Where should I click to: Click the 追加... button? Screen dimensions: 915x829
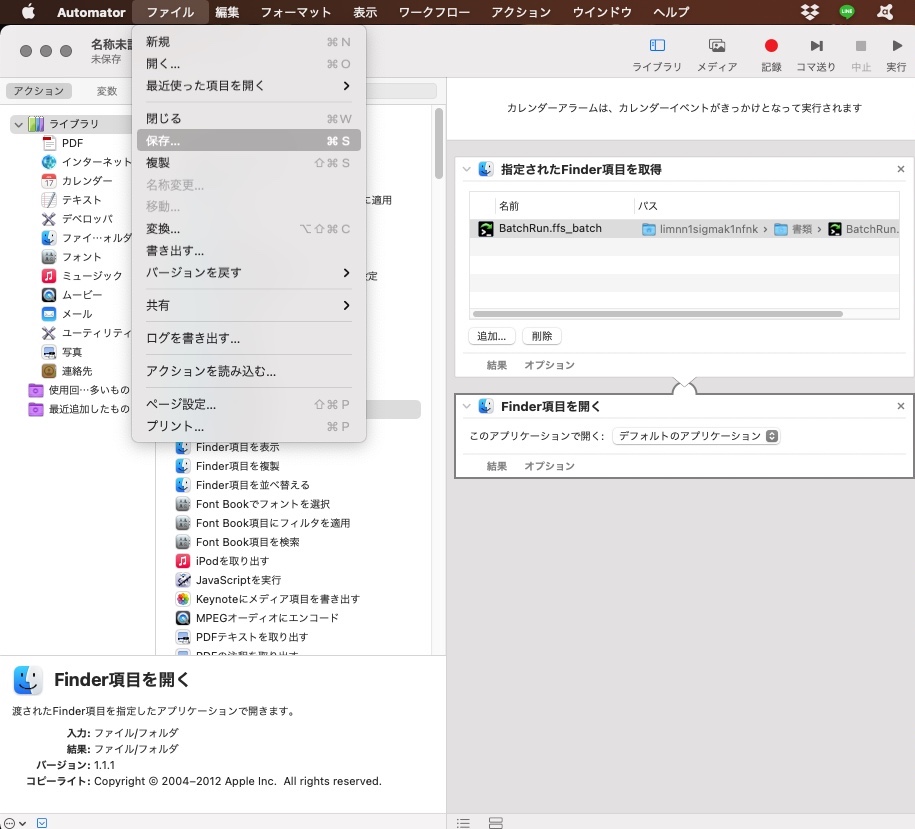pos(491,336)
